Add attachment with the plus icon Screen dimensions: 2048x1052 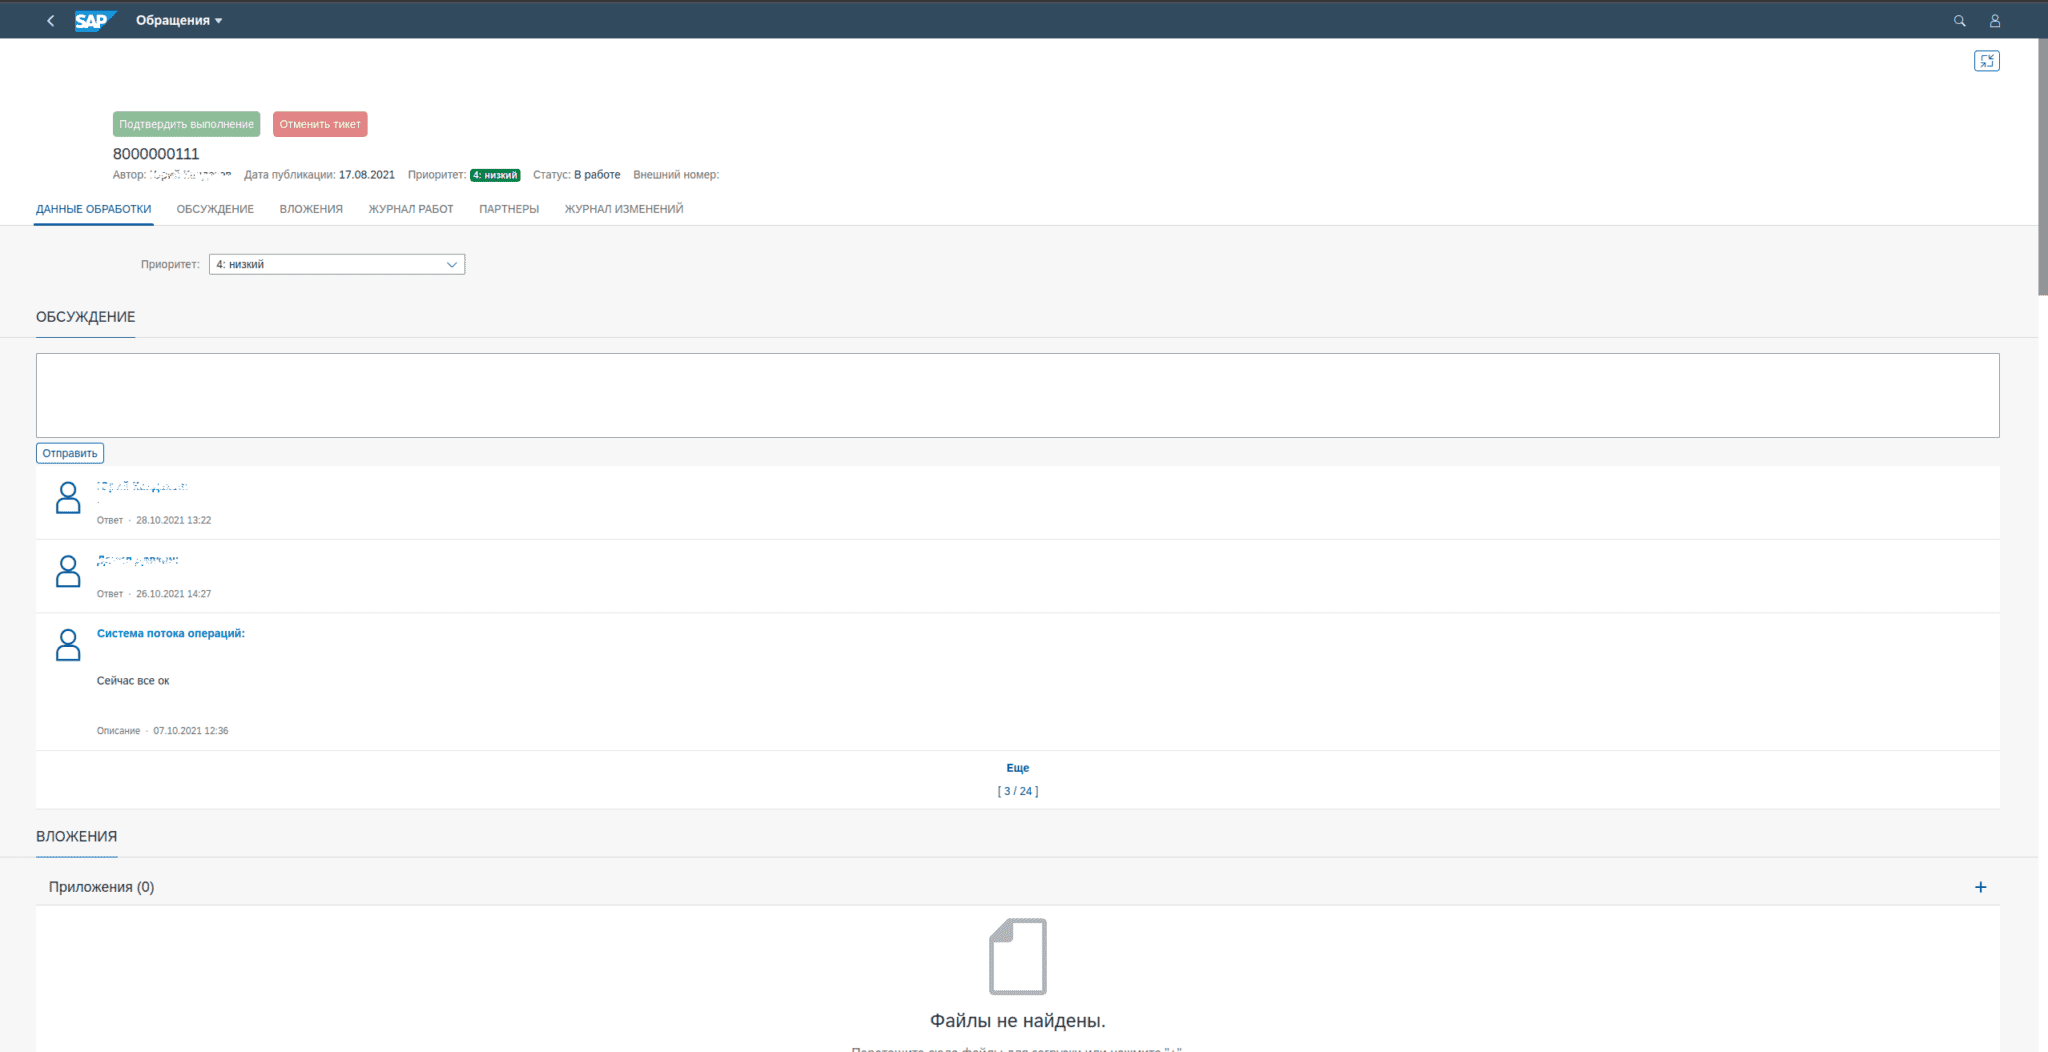point(1980,887)
